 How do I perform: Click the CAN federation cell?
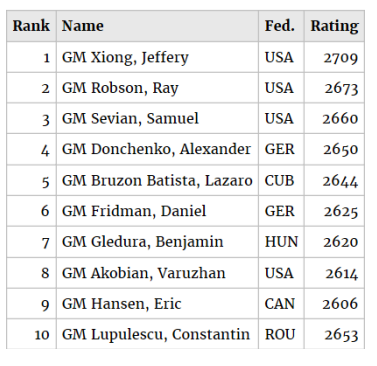[x=280, y=304]
